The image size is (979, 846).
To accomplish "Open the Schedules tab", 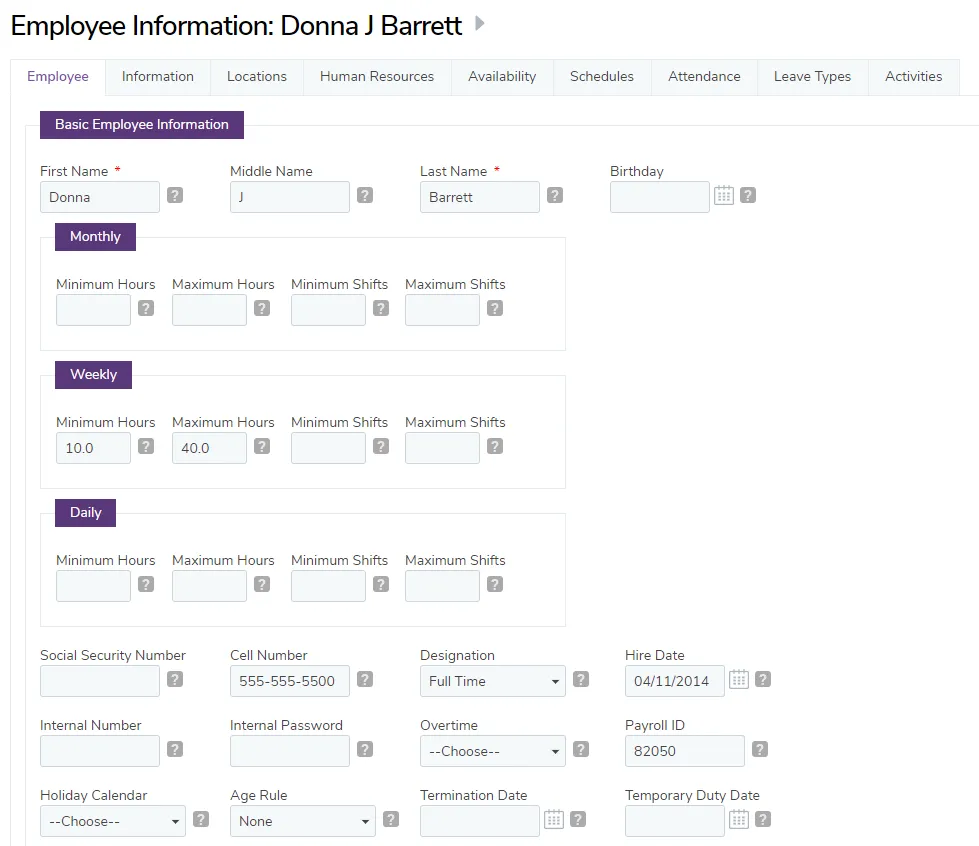I will click(602, 77).
